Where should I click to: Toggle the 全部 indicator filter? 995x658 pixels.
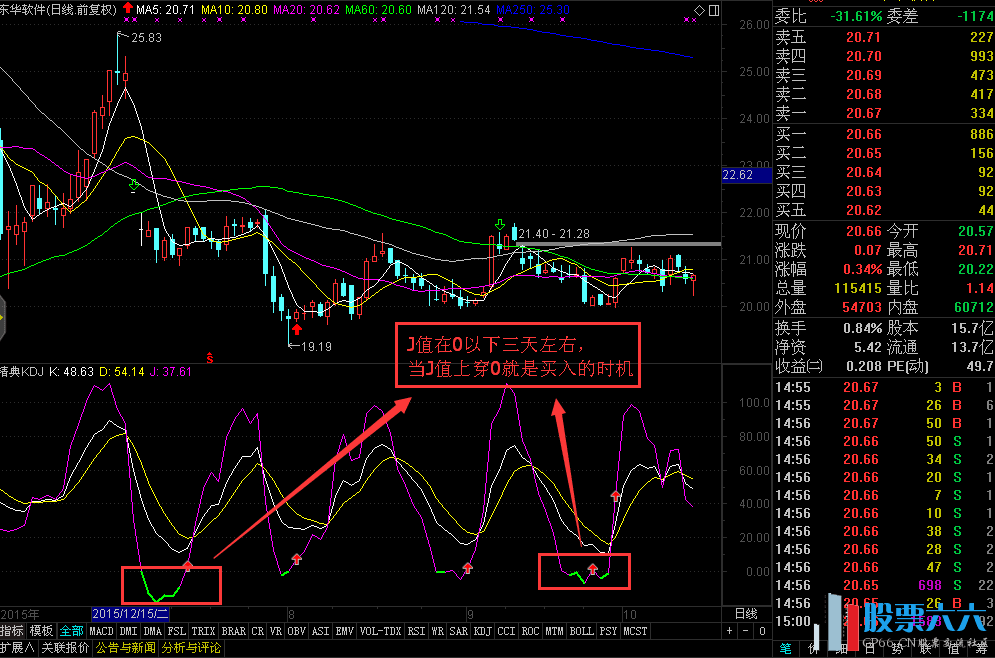coord(72,631)
